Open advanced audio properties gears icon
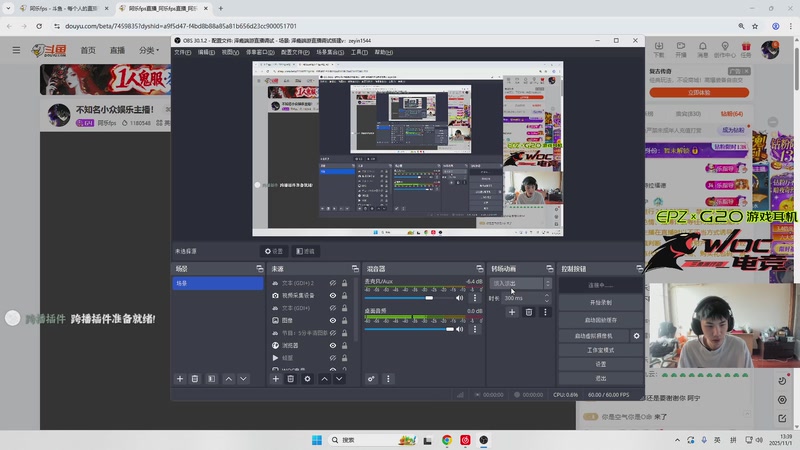This screenshot has width=800, height=450. 371,379
